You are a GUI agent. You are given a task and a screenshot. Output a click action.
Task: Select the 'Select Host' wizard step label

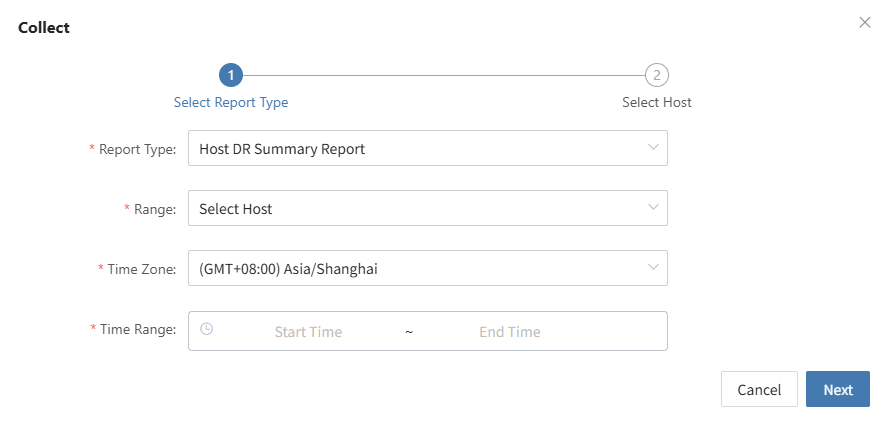657,103
